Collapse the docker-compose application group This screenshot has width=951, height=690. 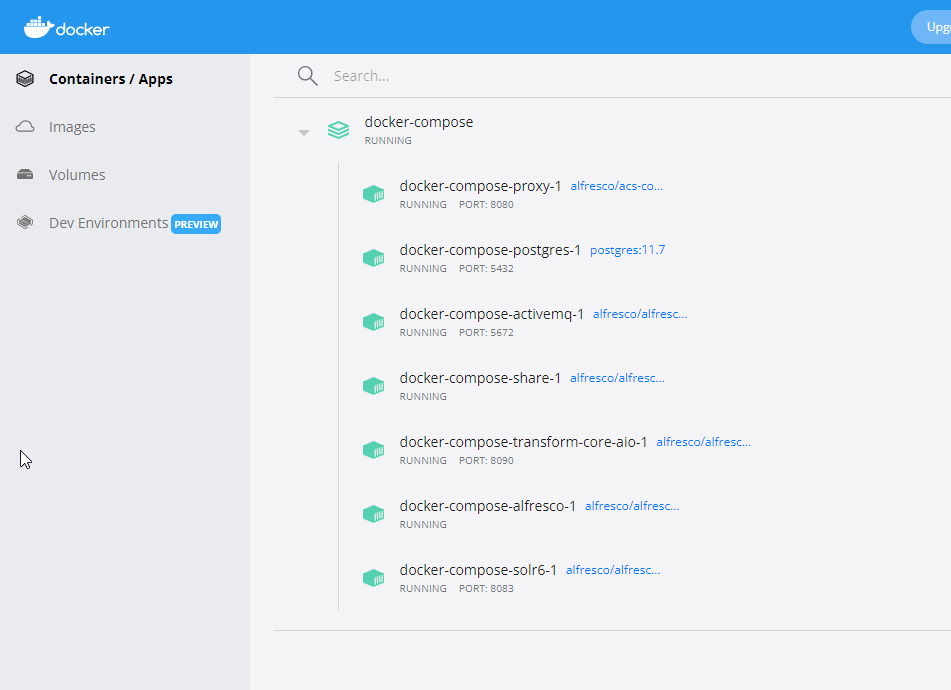[303, 130]
